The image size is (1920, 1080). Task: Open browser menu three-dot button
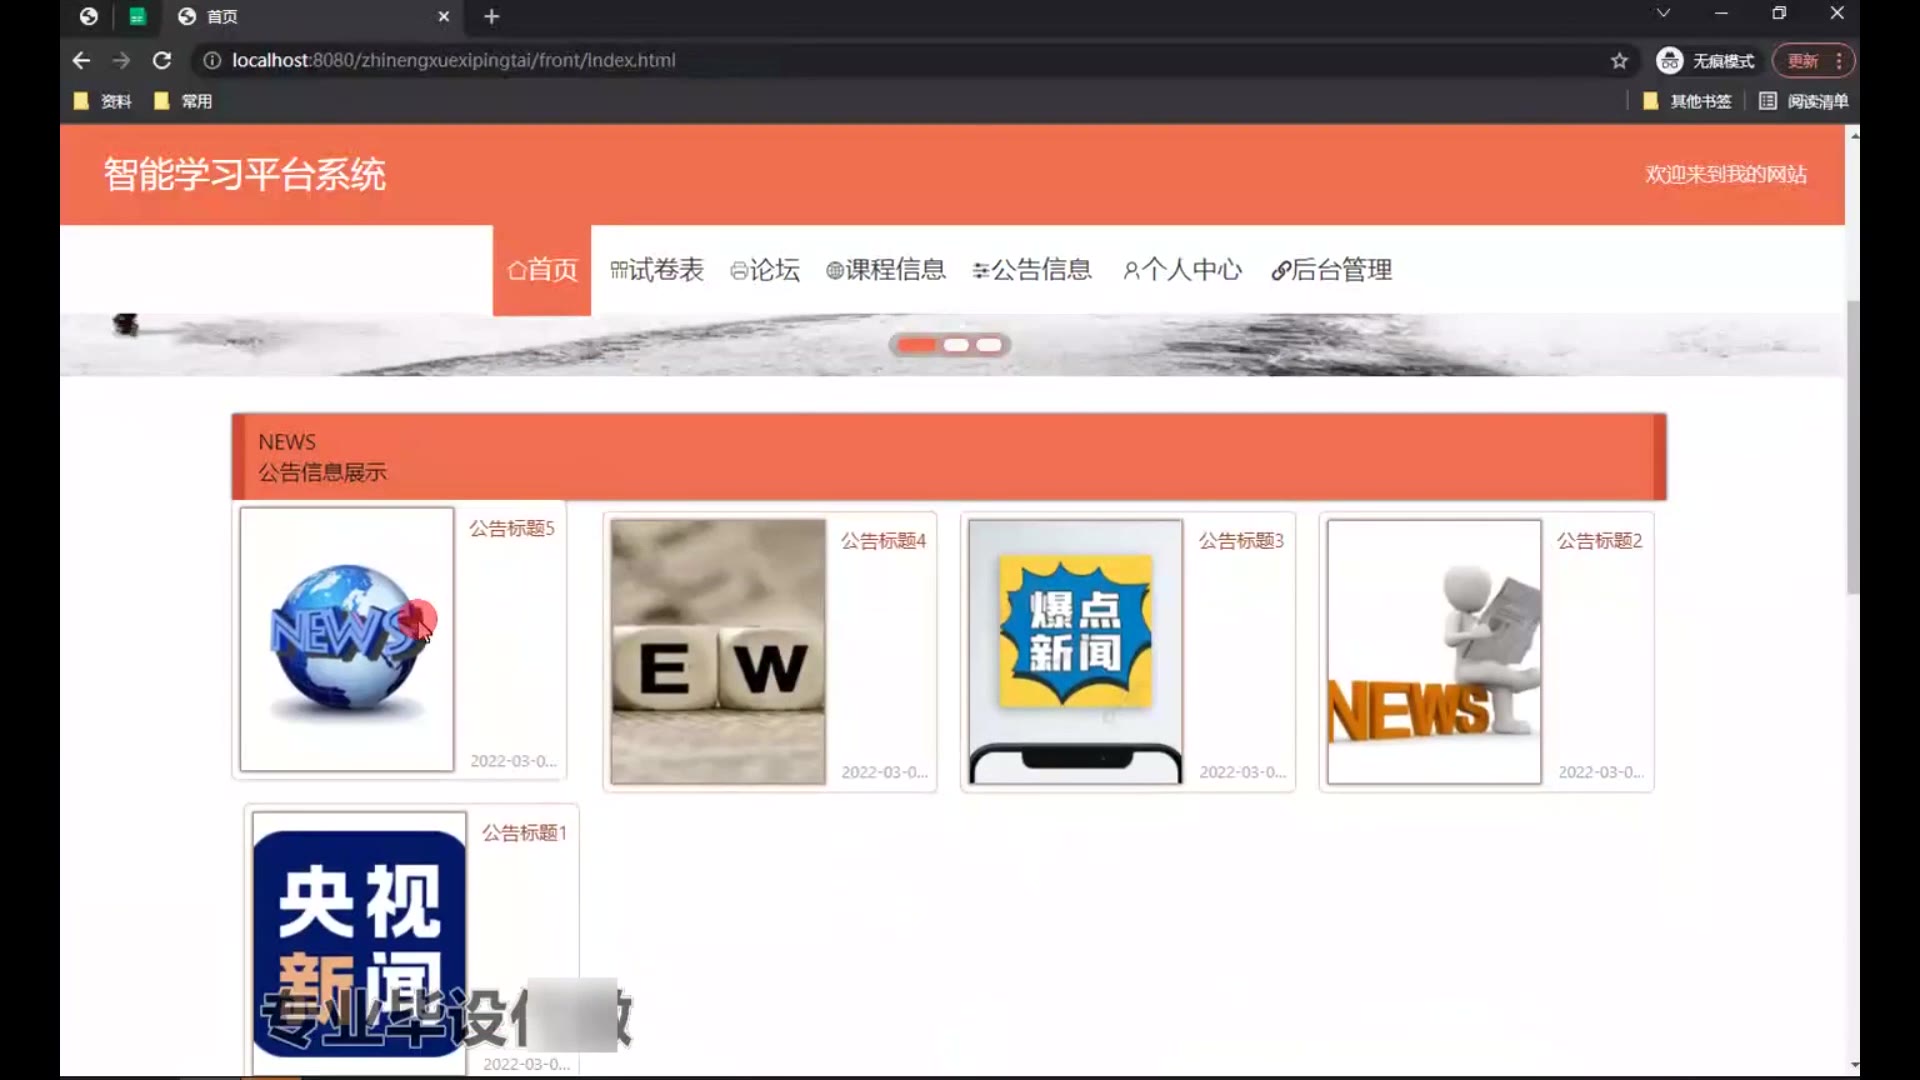(1839, 61)
